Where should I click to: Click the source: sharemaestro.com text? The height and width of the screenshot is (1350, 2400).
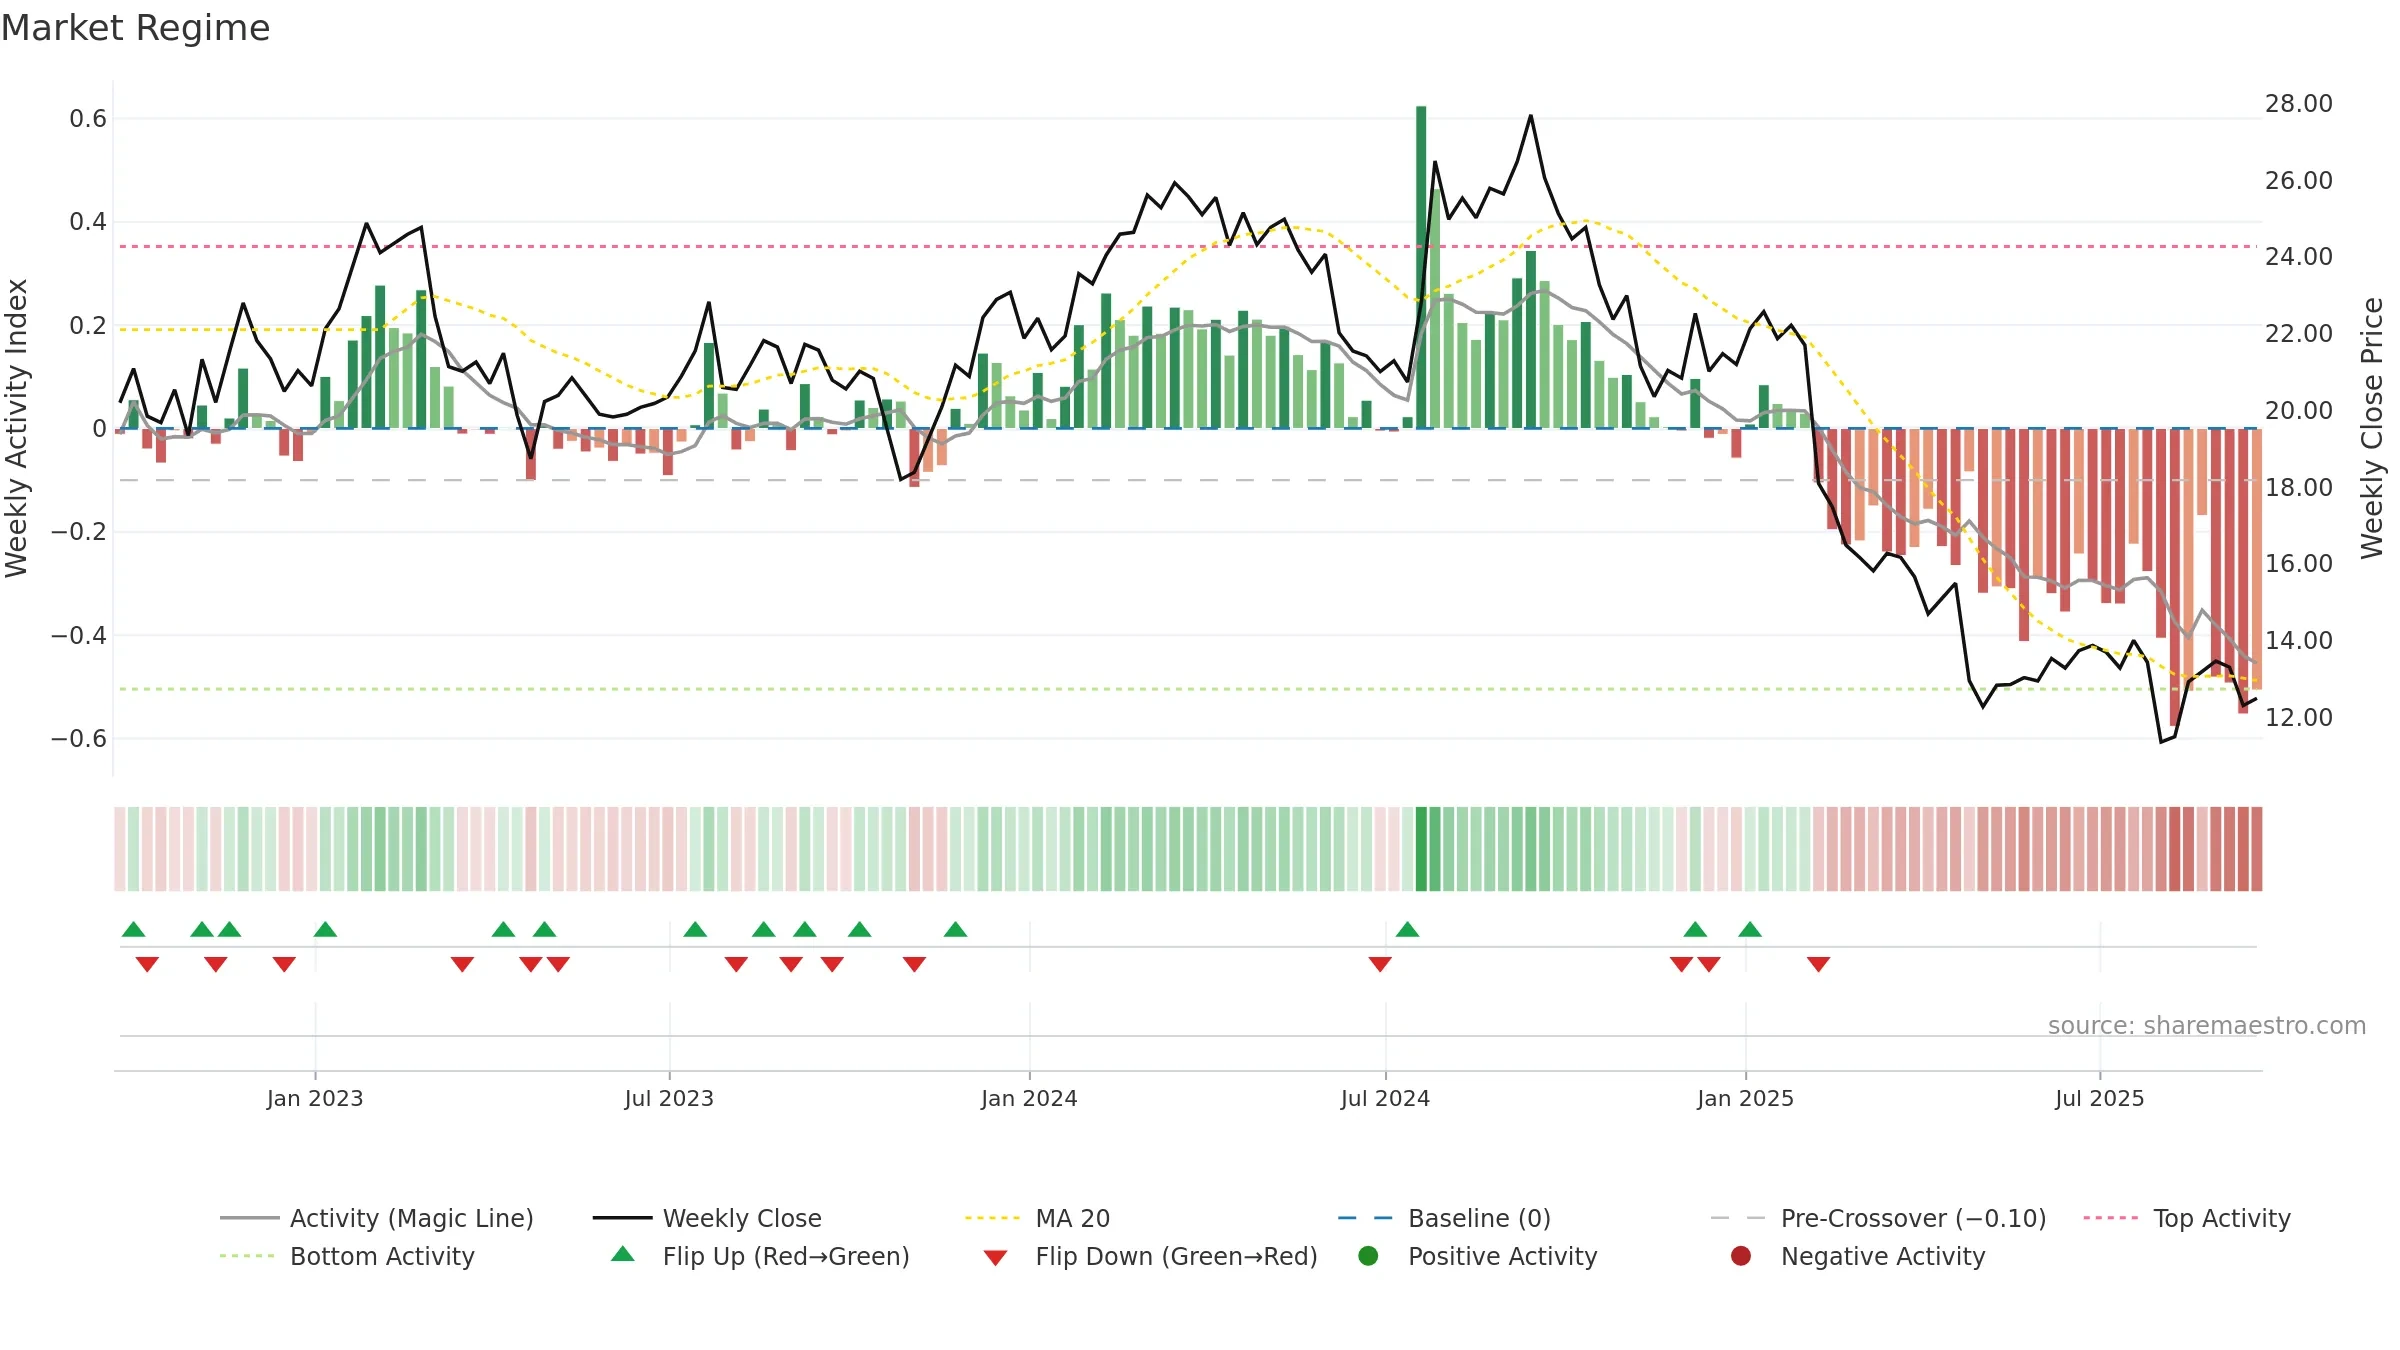pyautogui.click(x=2207, y=1025)
